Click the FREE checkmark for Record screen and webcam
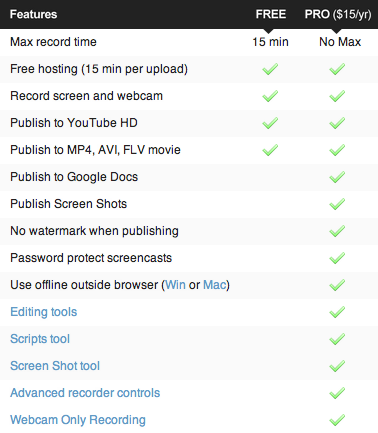 (x=270, y=96)
